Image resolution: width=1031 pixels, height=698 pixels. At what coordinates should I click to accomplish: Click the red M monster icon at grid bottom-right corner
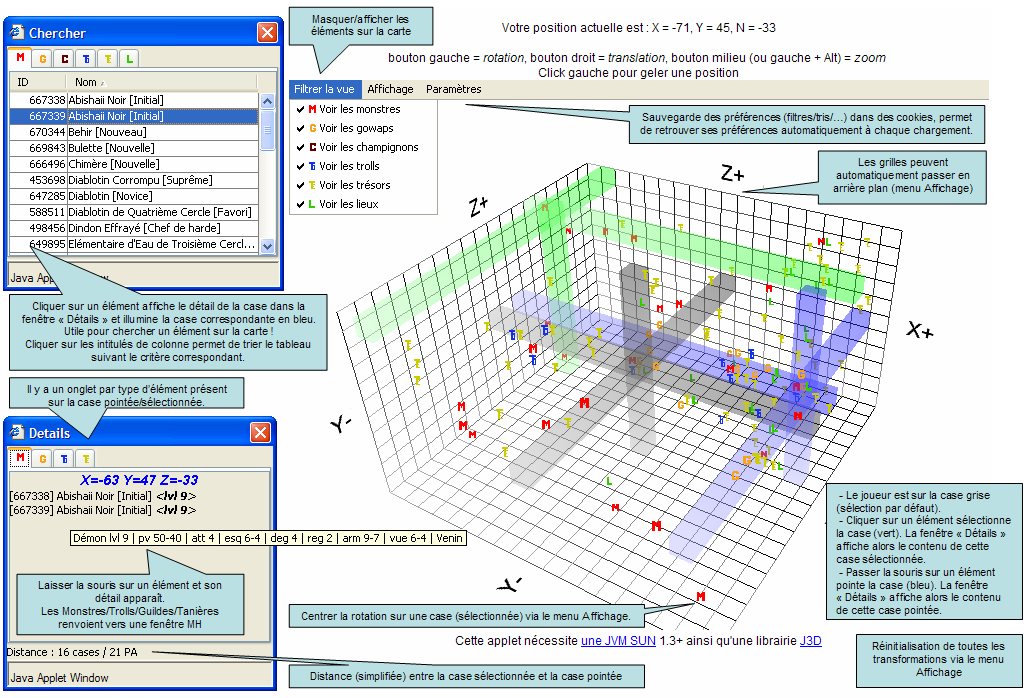click(x=701, y=597)
